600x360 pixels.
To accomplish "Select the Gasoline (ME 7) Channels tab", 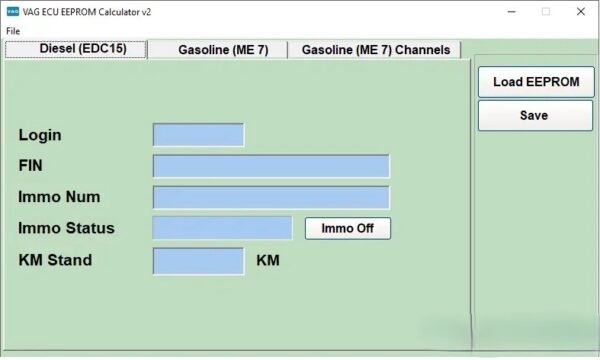I will 375,50.
